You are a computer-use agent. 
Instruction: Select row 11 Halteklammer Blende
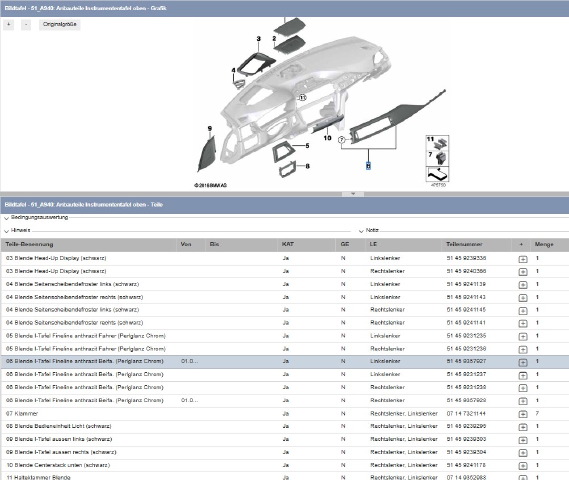(284, 476)
